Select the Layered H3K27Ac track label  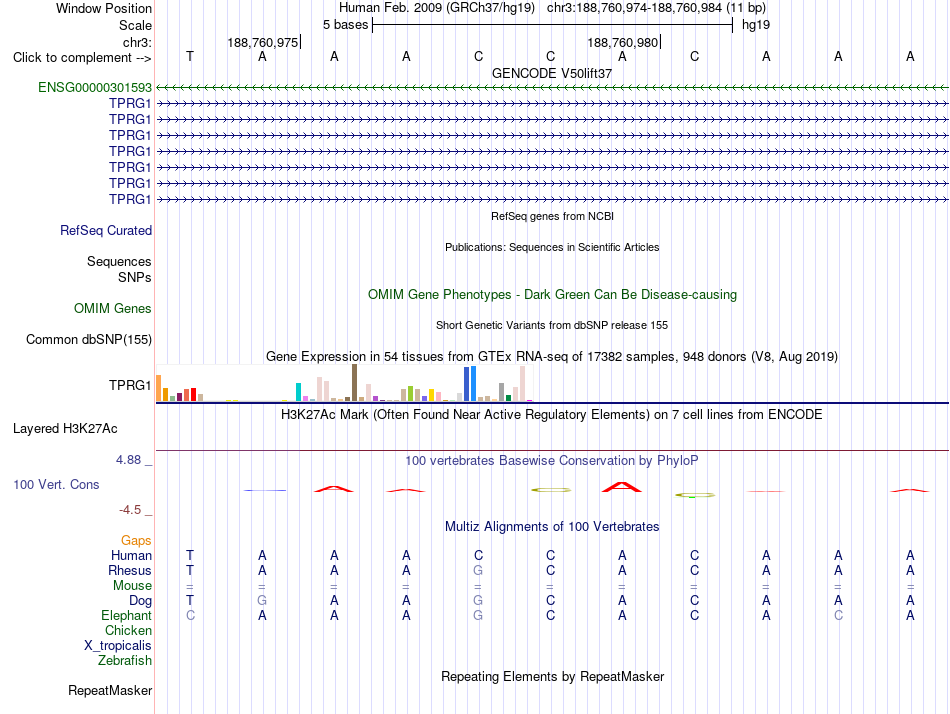click(65, 429)
